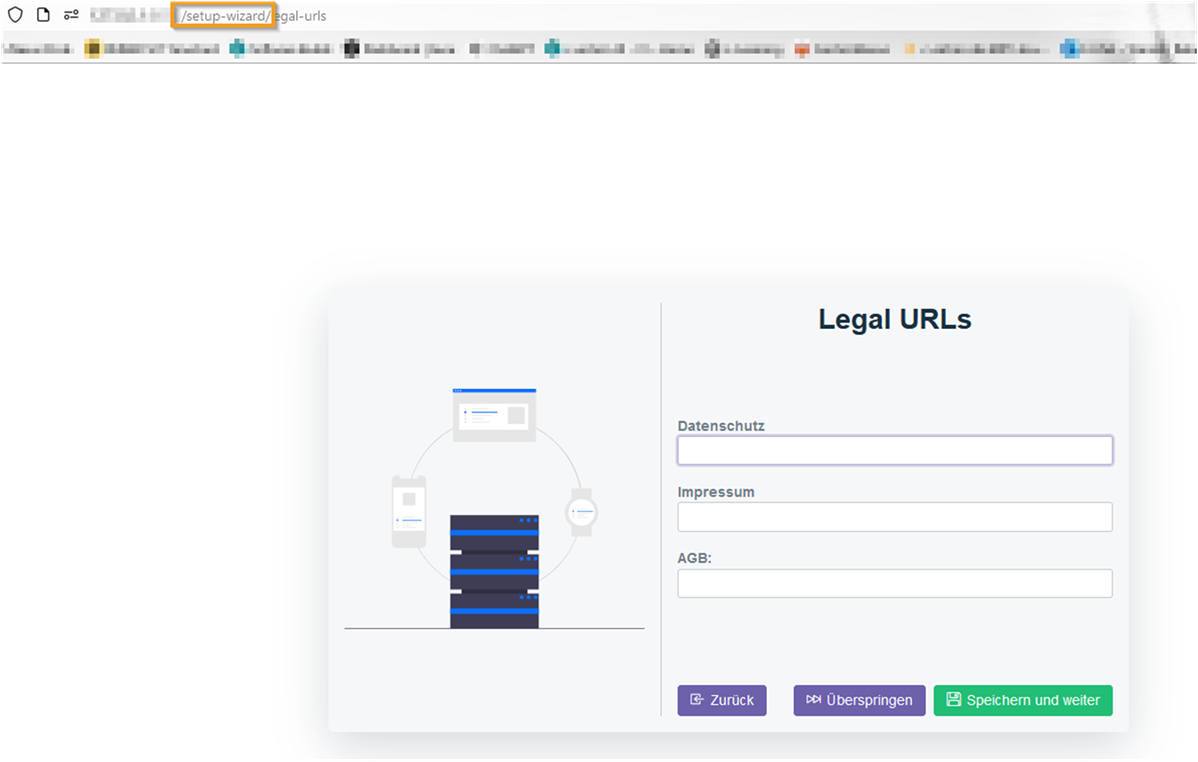Open the bookmark with orange-red favicon
The image size is (1198, 762).
pyautogui.click(x=801, y=47)
